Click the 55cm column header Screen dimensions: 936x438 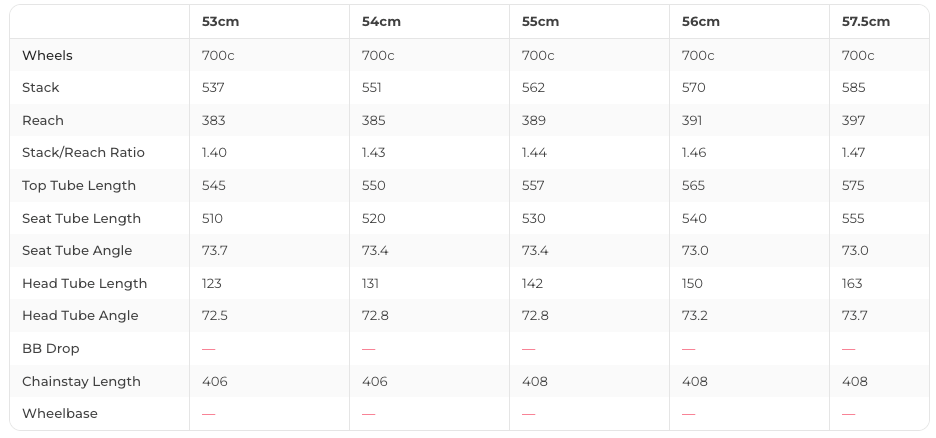click(540, 22)
